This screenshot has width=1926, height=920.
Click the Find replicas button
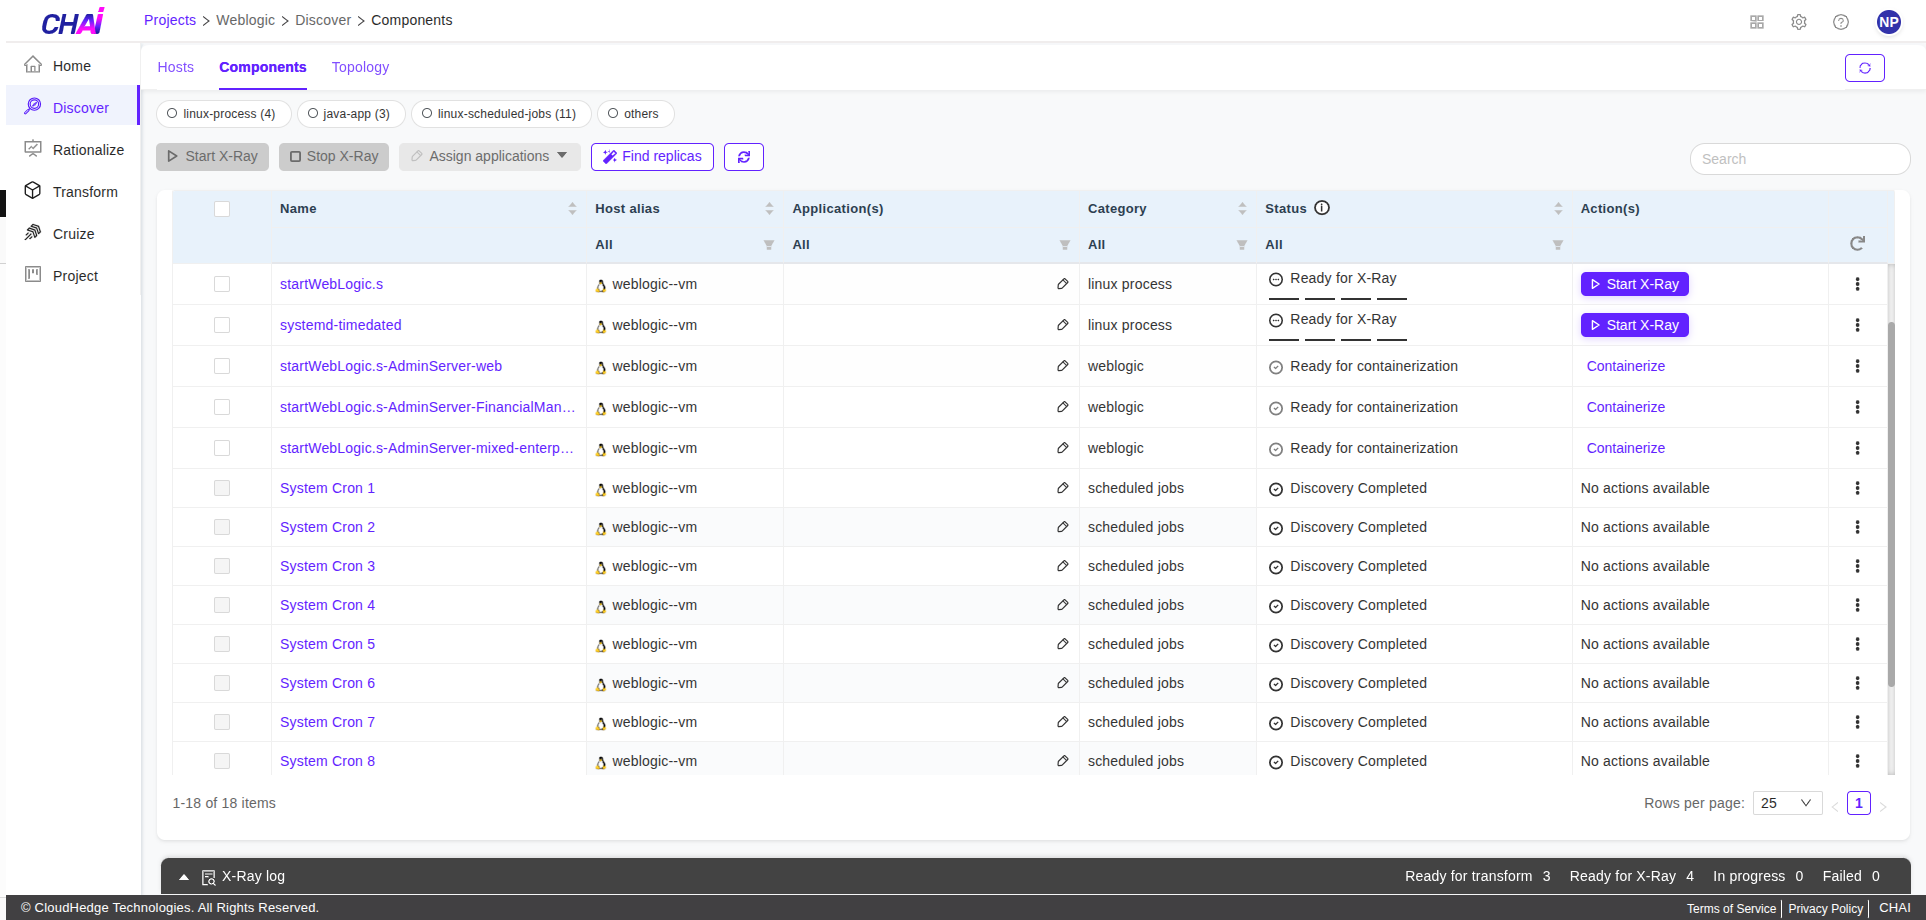click(652, 157)
